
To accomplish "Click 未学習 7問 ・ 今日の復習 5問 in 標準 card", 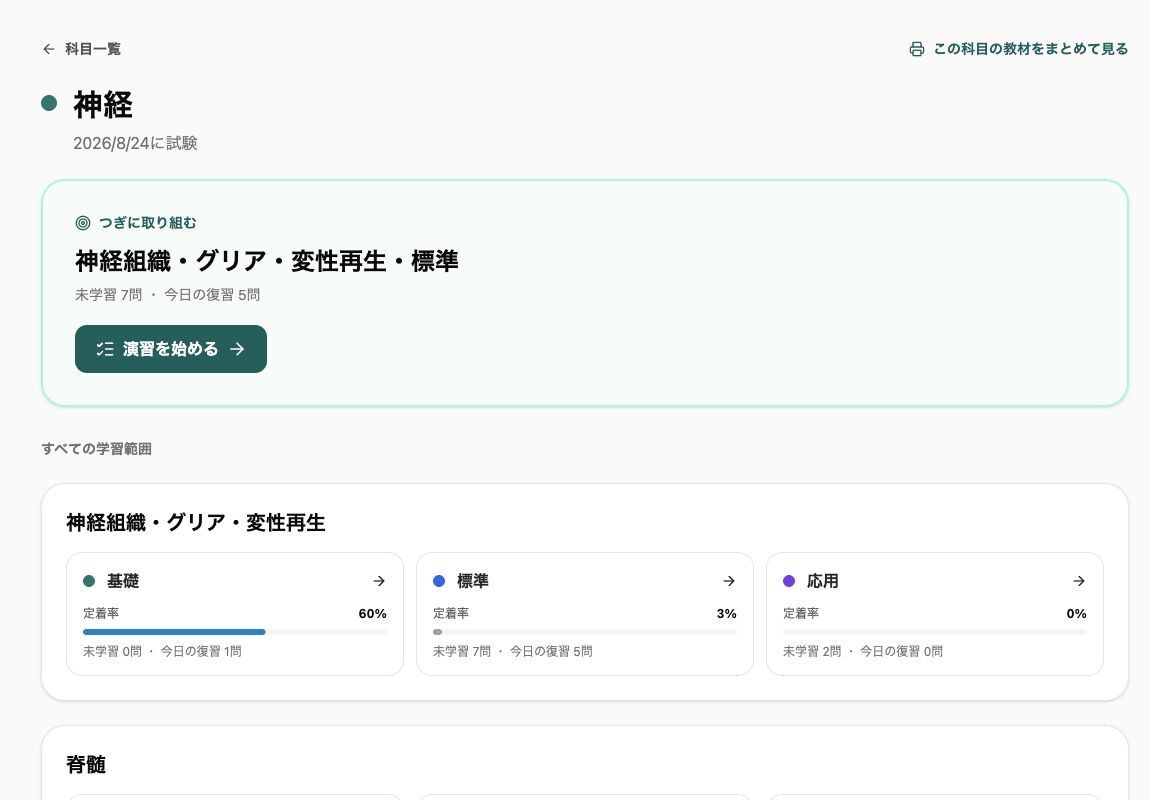I will click(x=513, y=651).
